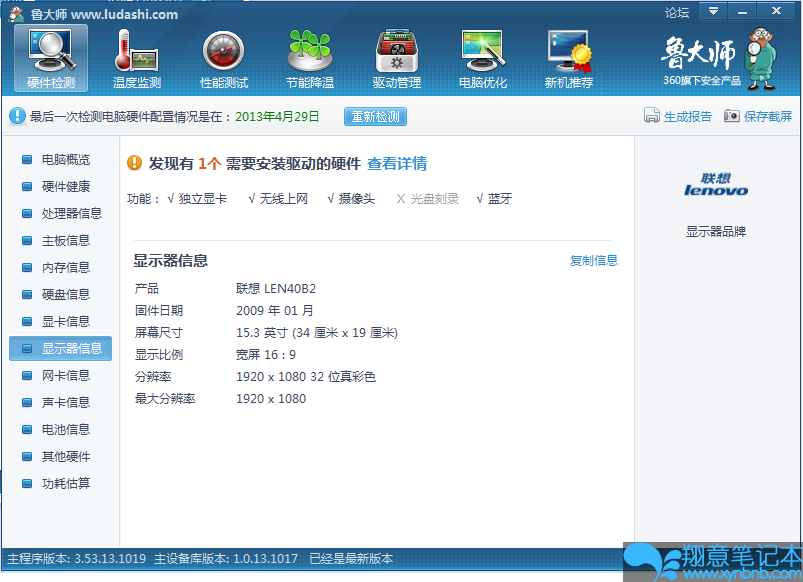
Task: Click the 摄像头 feature label
Action: (356, 199)
